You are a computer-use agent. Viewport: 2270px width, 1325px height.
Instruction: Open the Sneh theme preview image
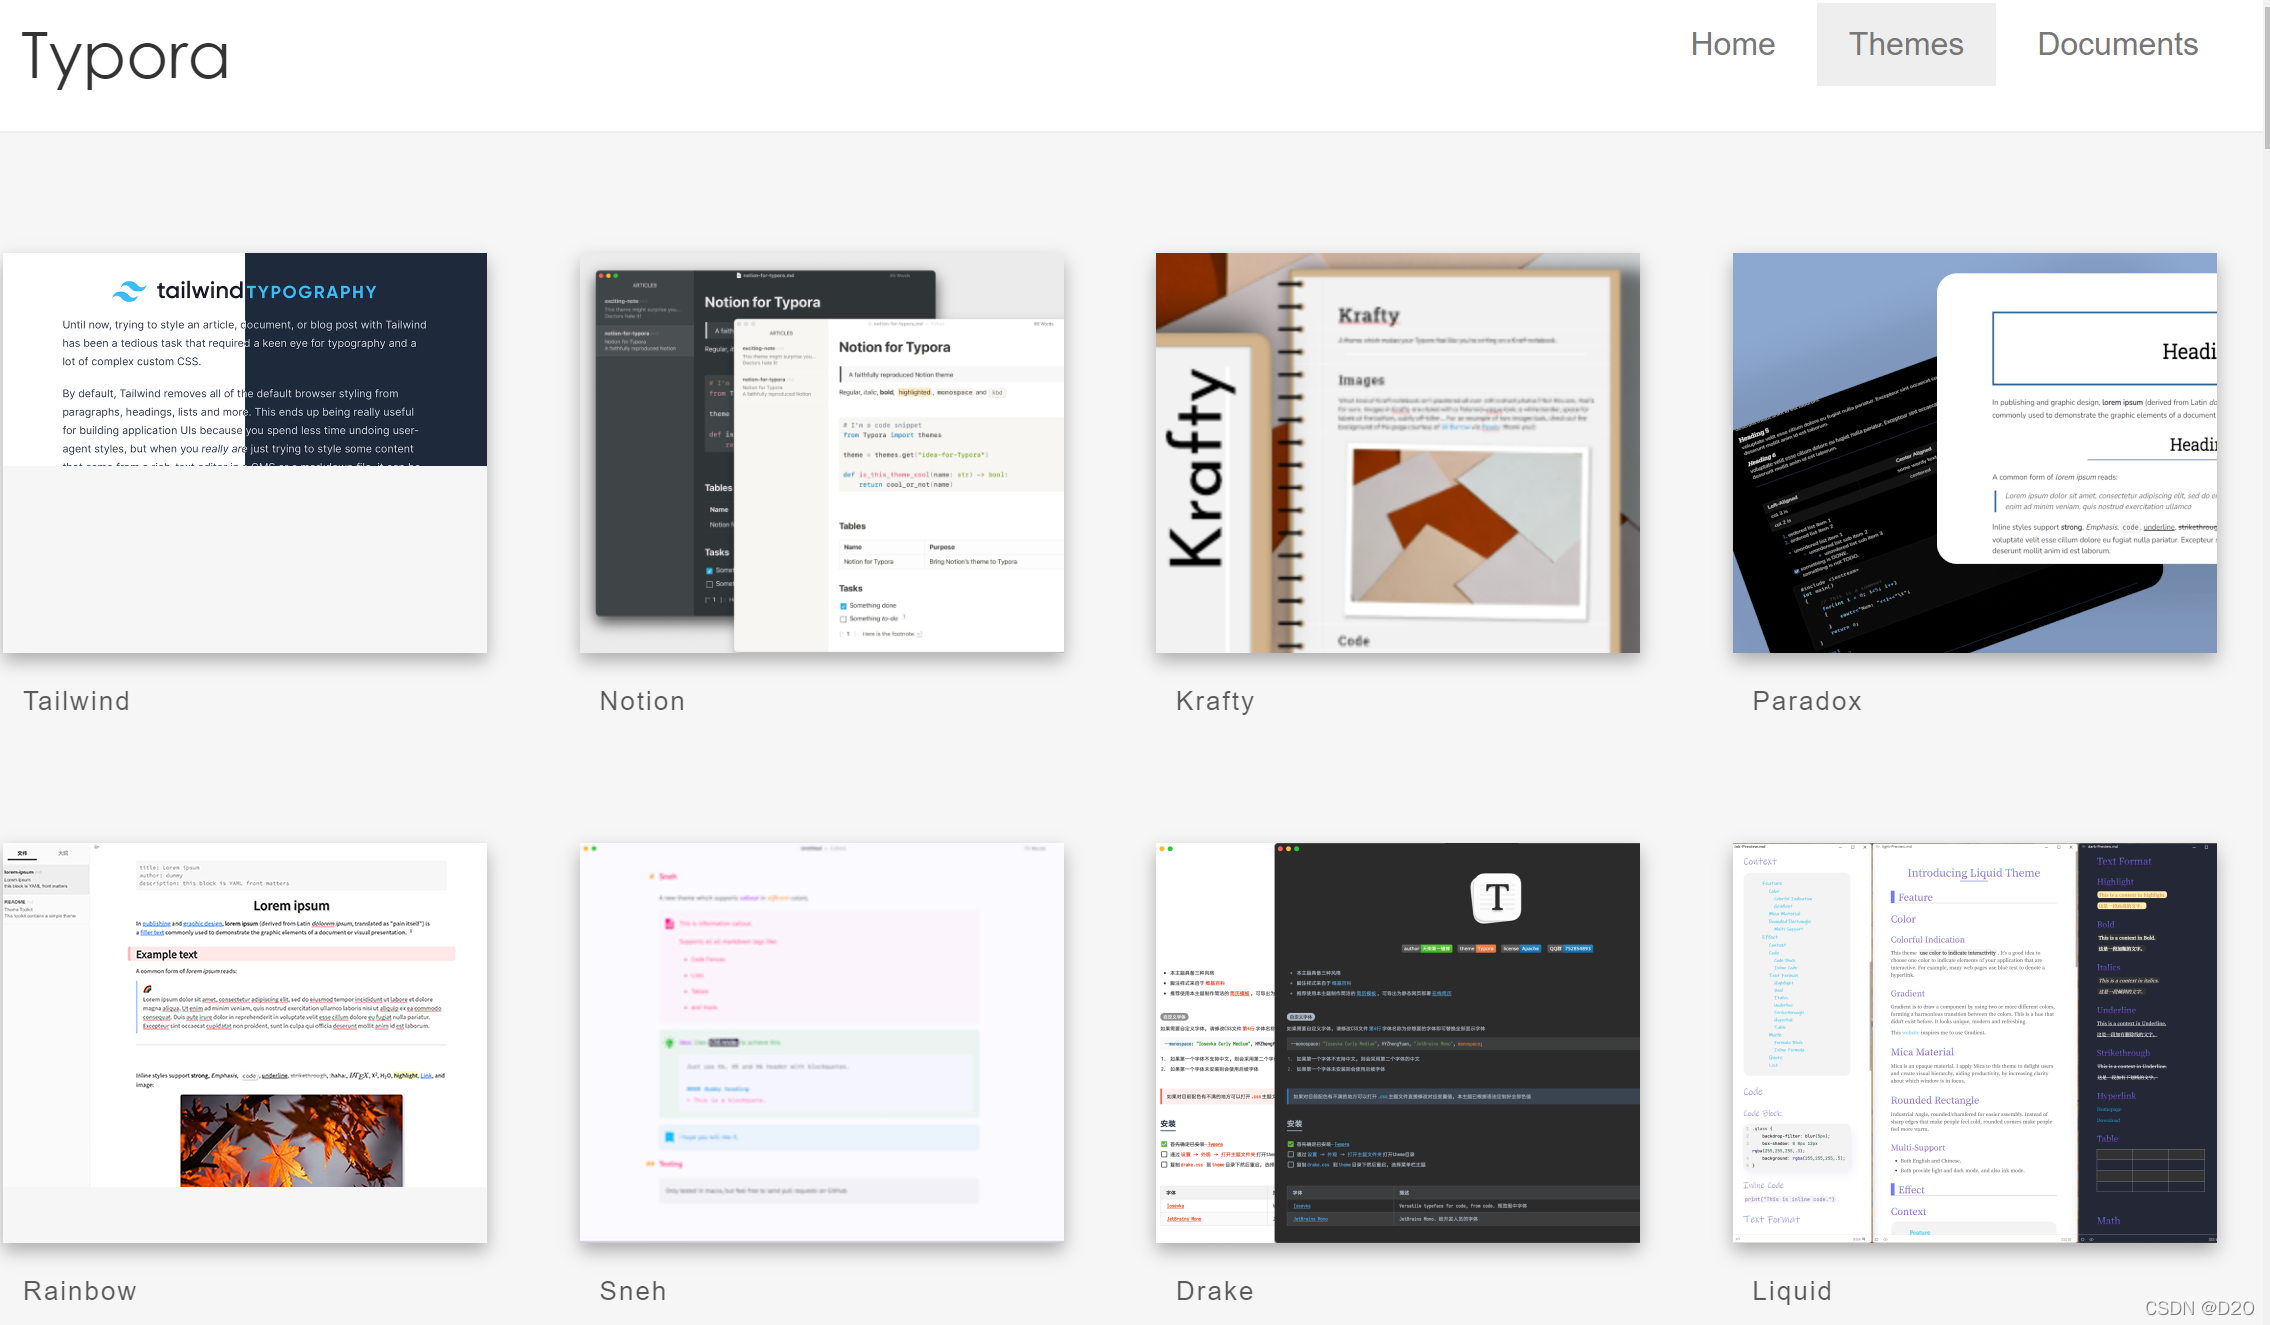click(822, 1043)
